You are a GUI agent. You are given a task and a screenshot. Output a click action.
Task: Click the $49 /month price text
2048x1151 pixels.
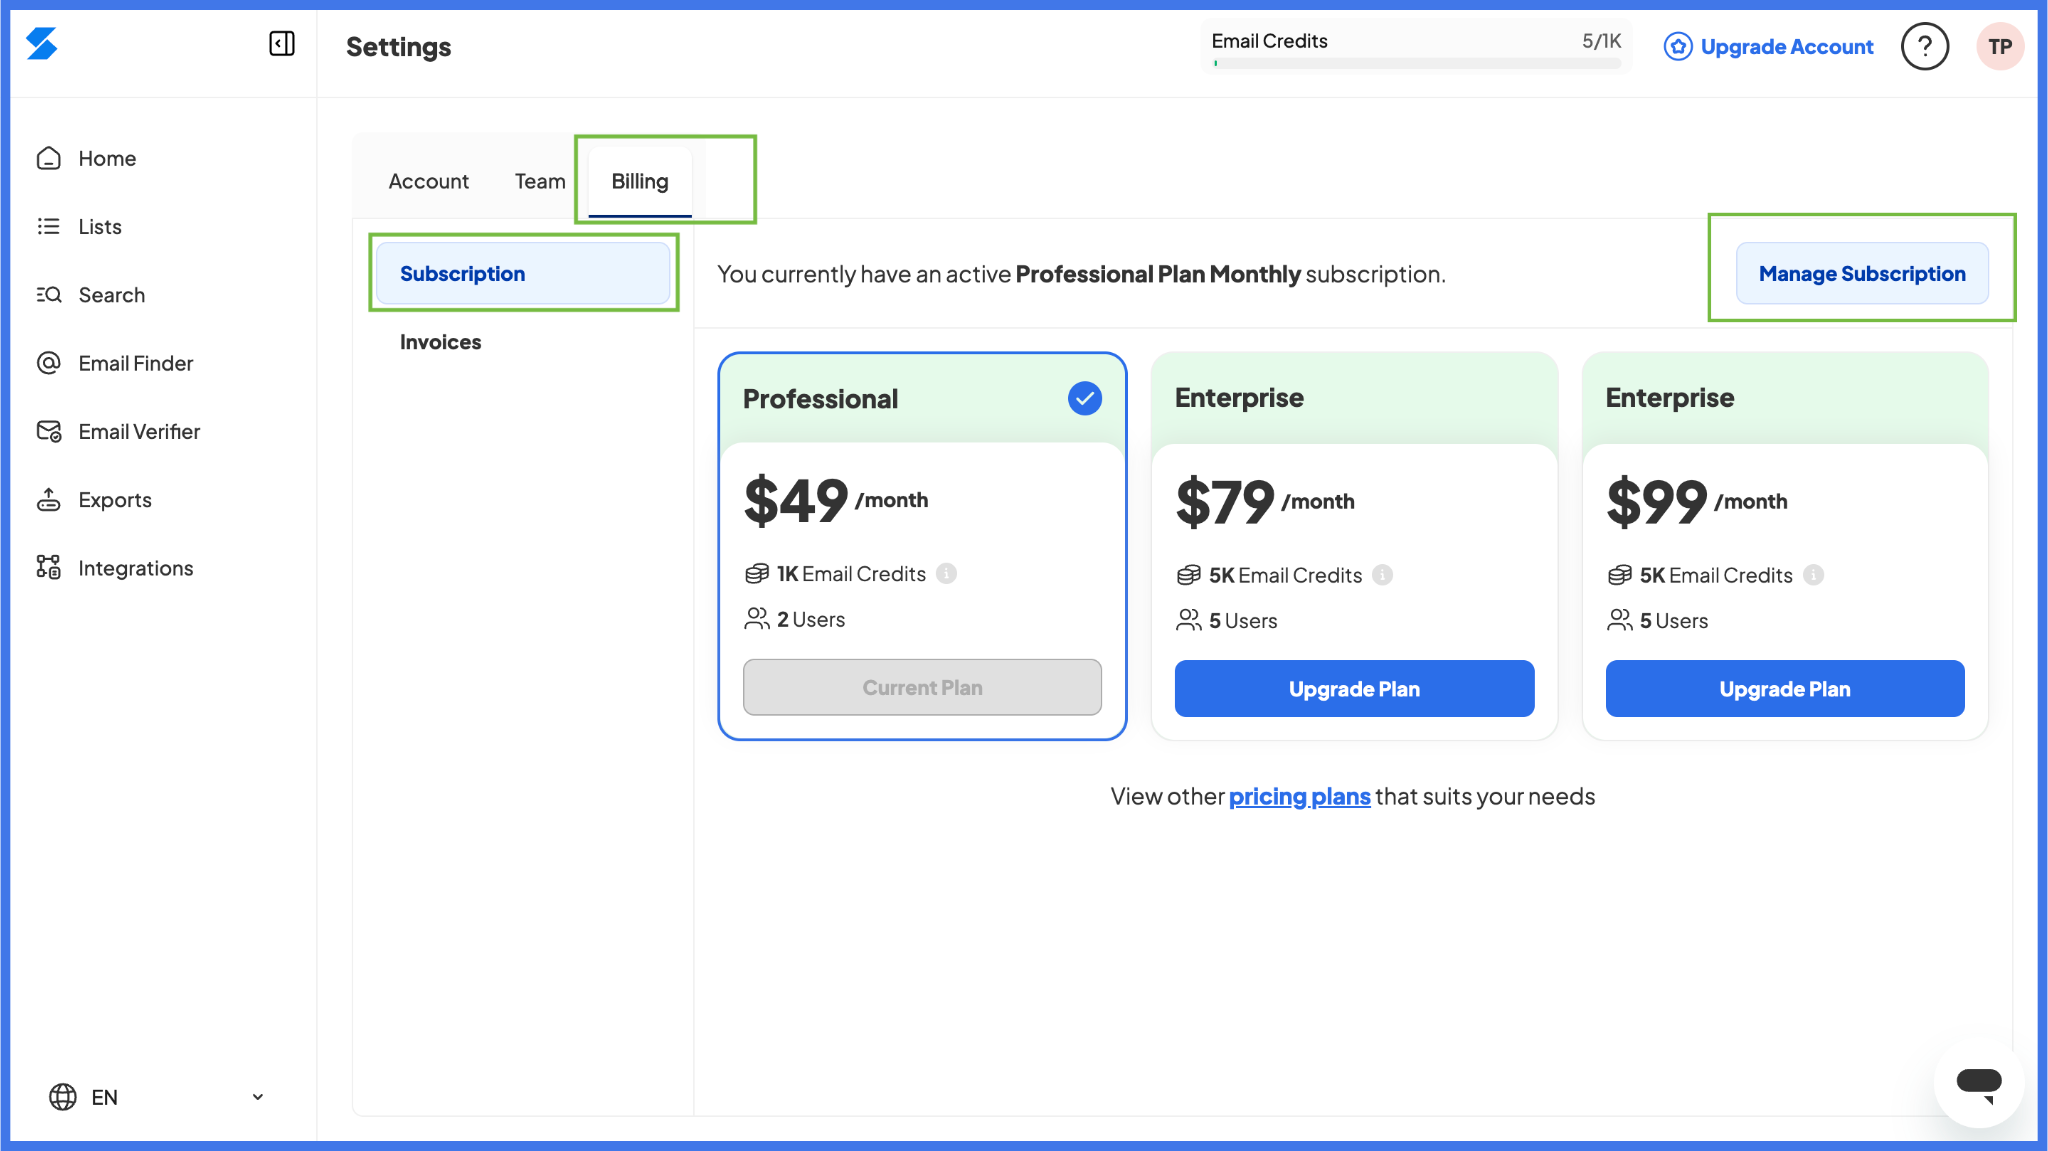[836, 500]
